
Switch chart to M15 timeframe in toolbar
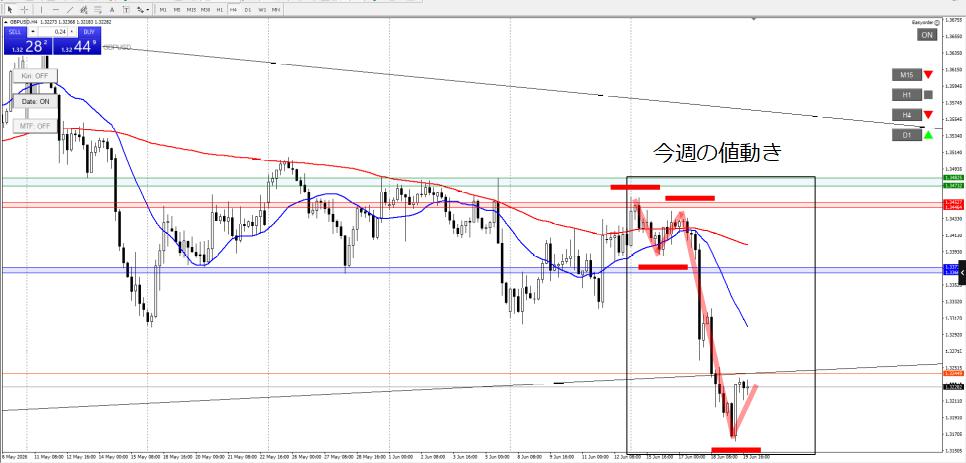click(x=191, y=9)
